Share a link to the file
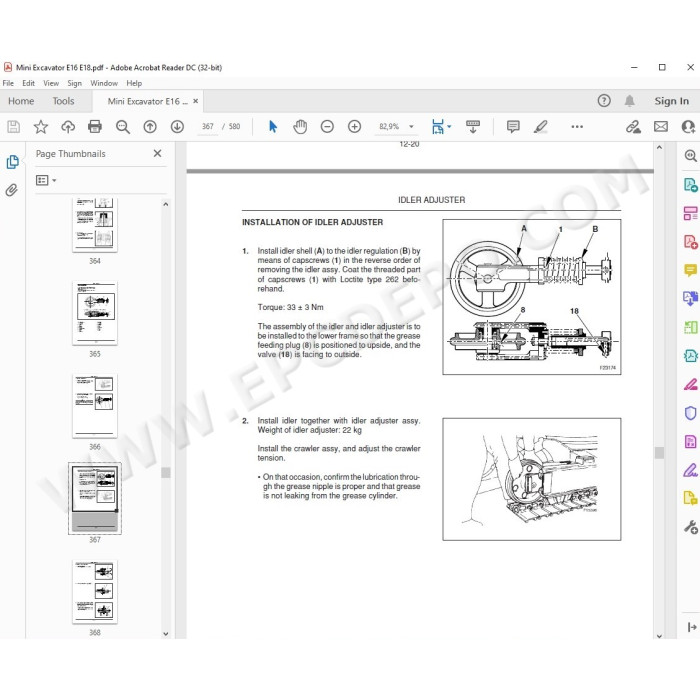700x700 pixels. (633, 127)
